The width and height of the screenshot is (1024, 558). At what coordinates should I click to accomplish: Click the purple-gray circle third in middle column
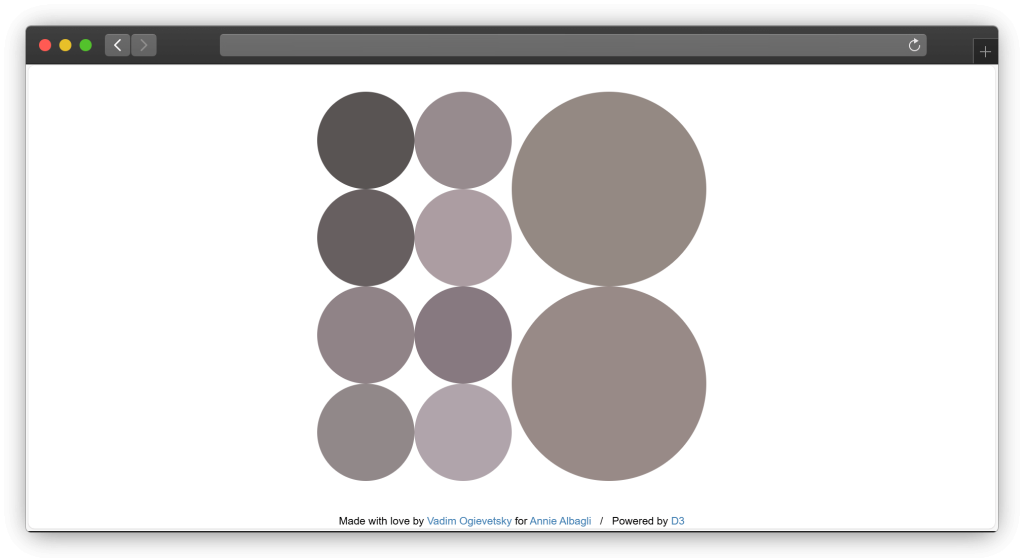tap(463, 335)
